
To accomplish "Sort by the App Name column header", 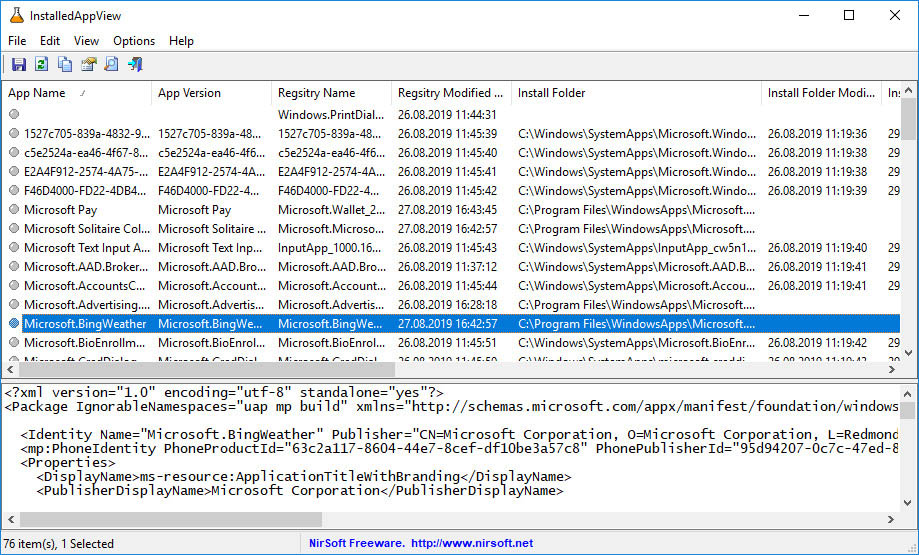I will [x=77, y=93].
